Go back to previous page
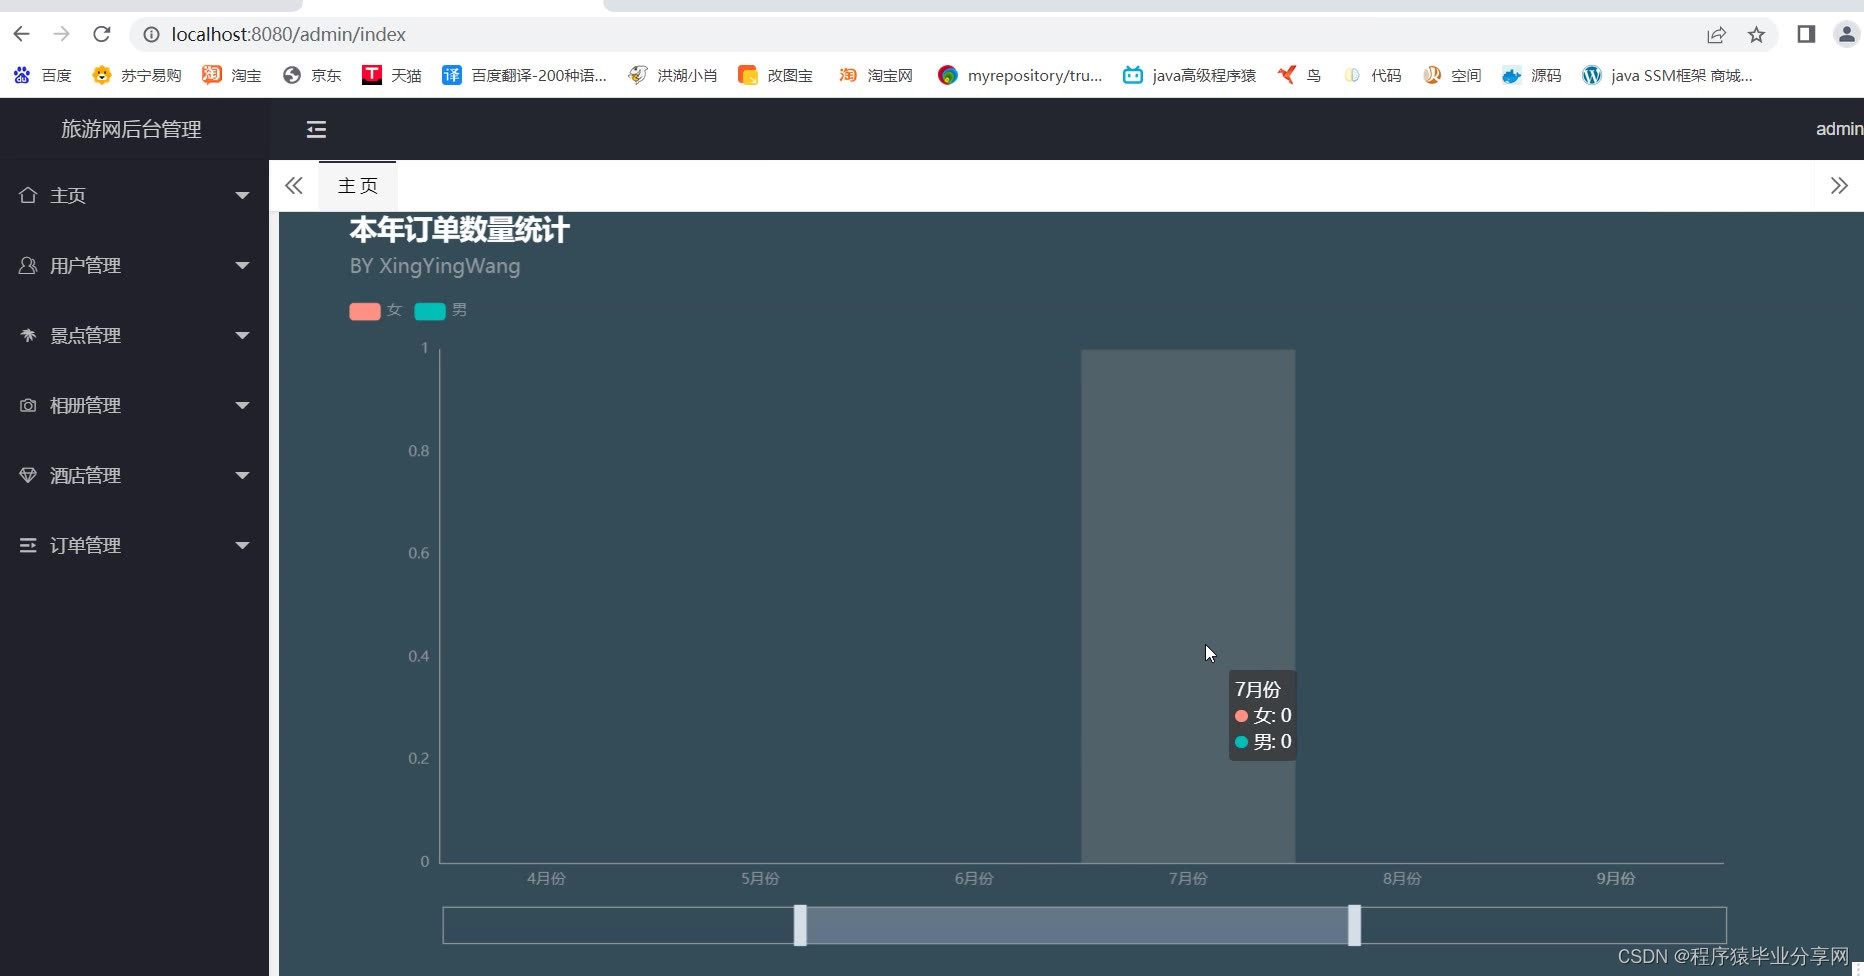Image resolution: width=1864 pixels, height=976 pixels. [x=21, y=34]
